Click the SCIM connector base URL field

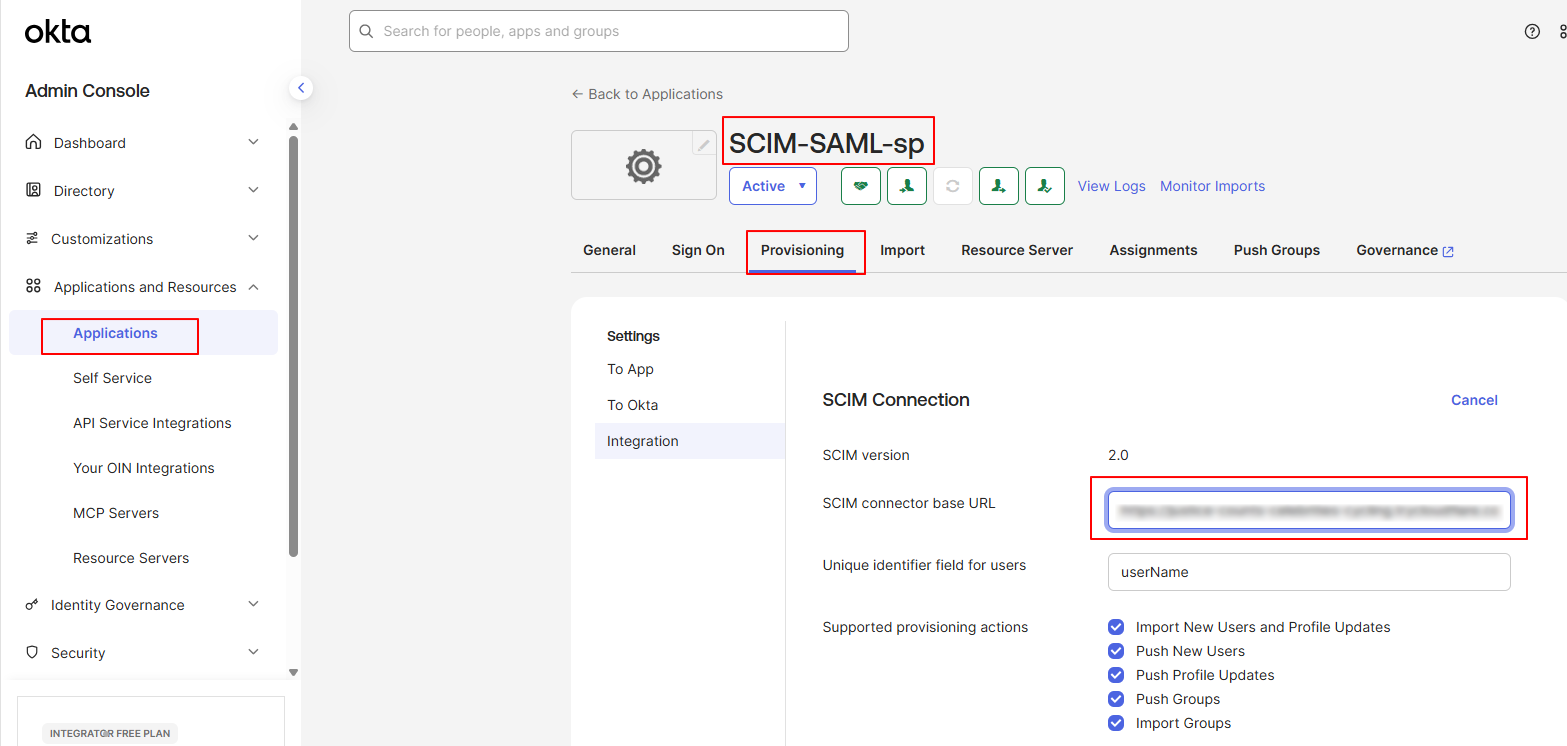coord(1309,510)
